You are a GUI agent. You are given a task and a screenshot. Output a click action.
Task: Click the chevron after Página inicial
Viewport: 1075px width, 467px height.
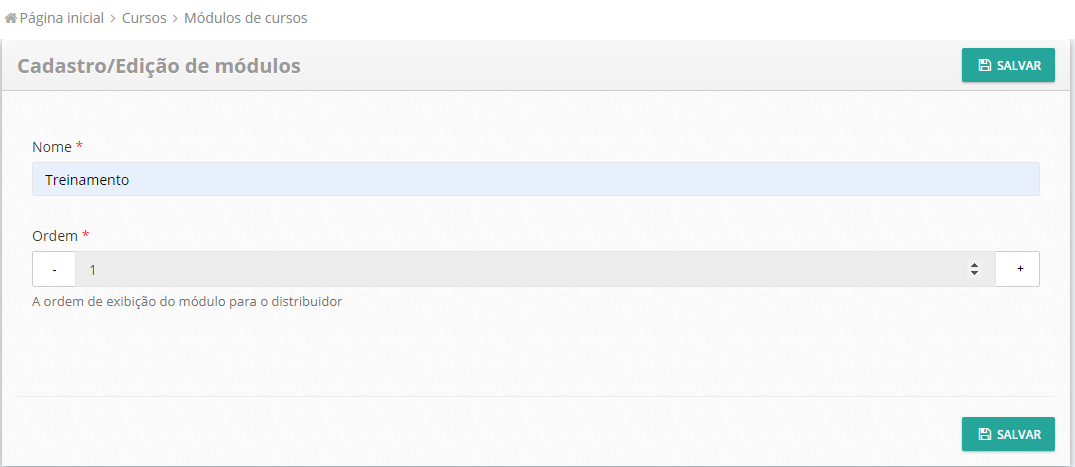tap(113, 18)
